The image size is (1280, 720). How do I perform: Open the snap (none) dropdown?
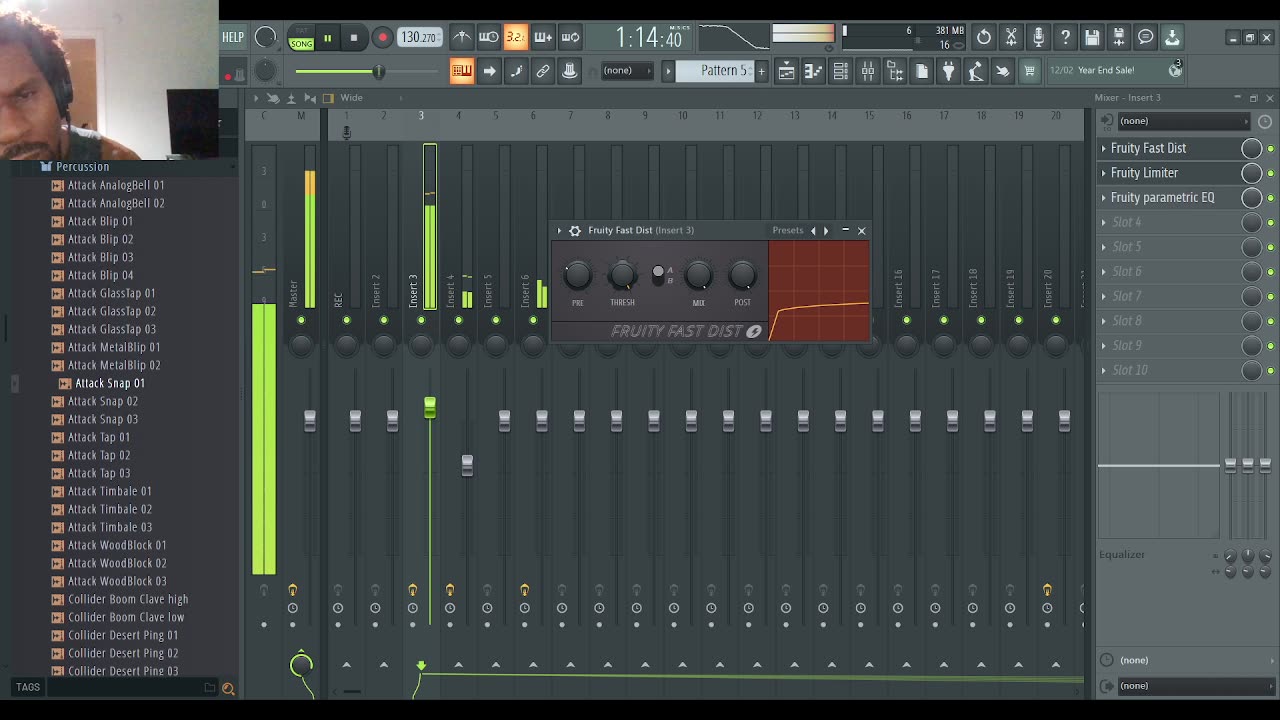tap(626, 71)
